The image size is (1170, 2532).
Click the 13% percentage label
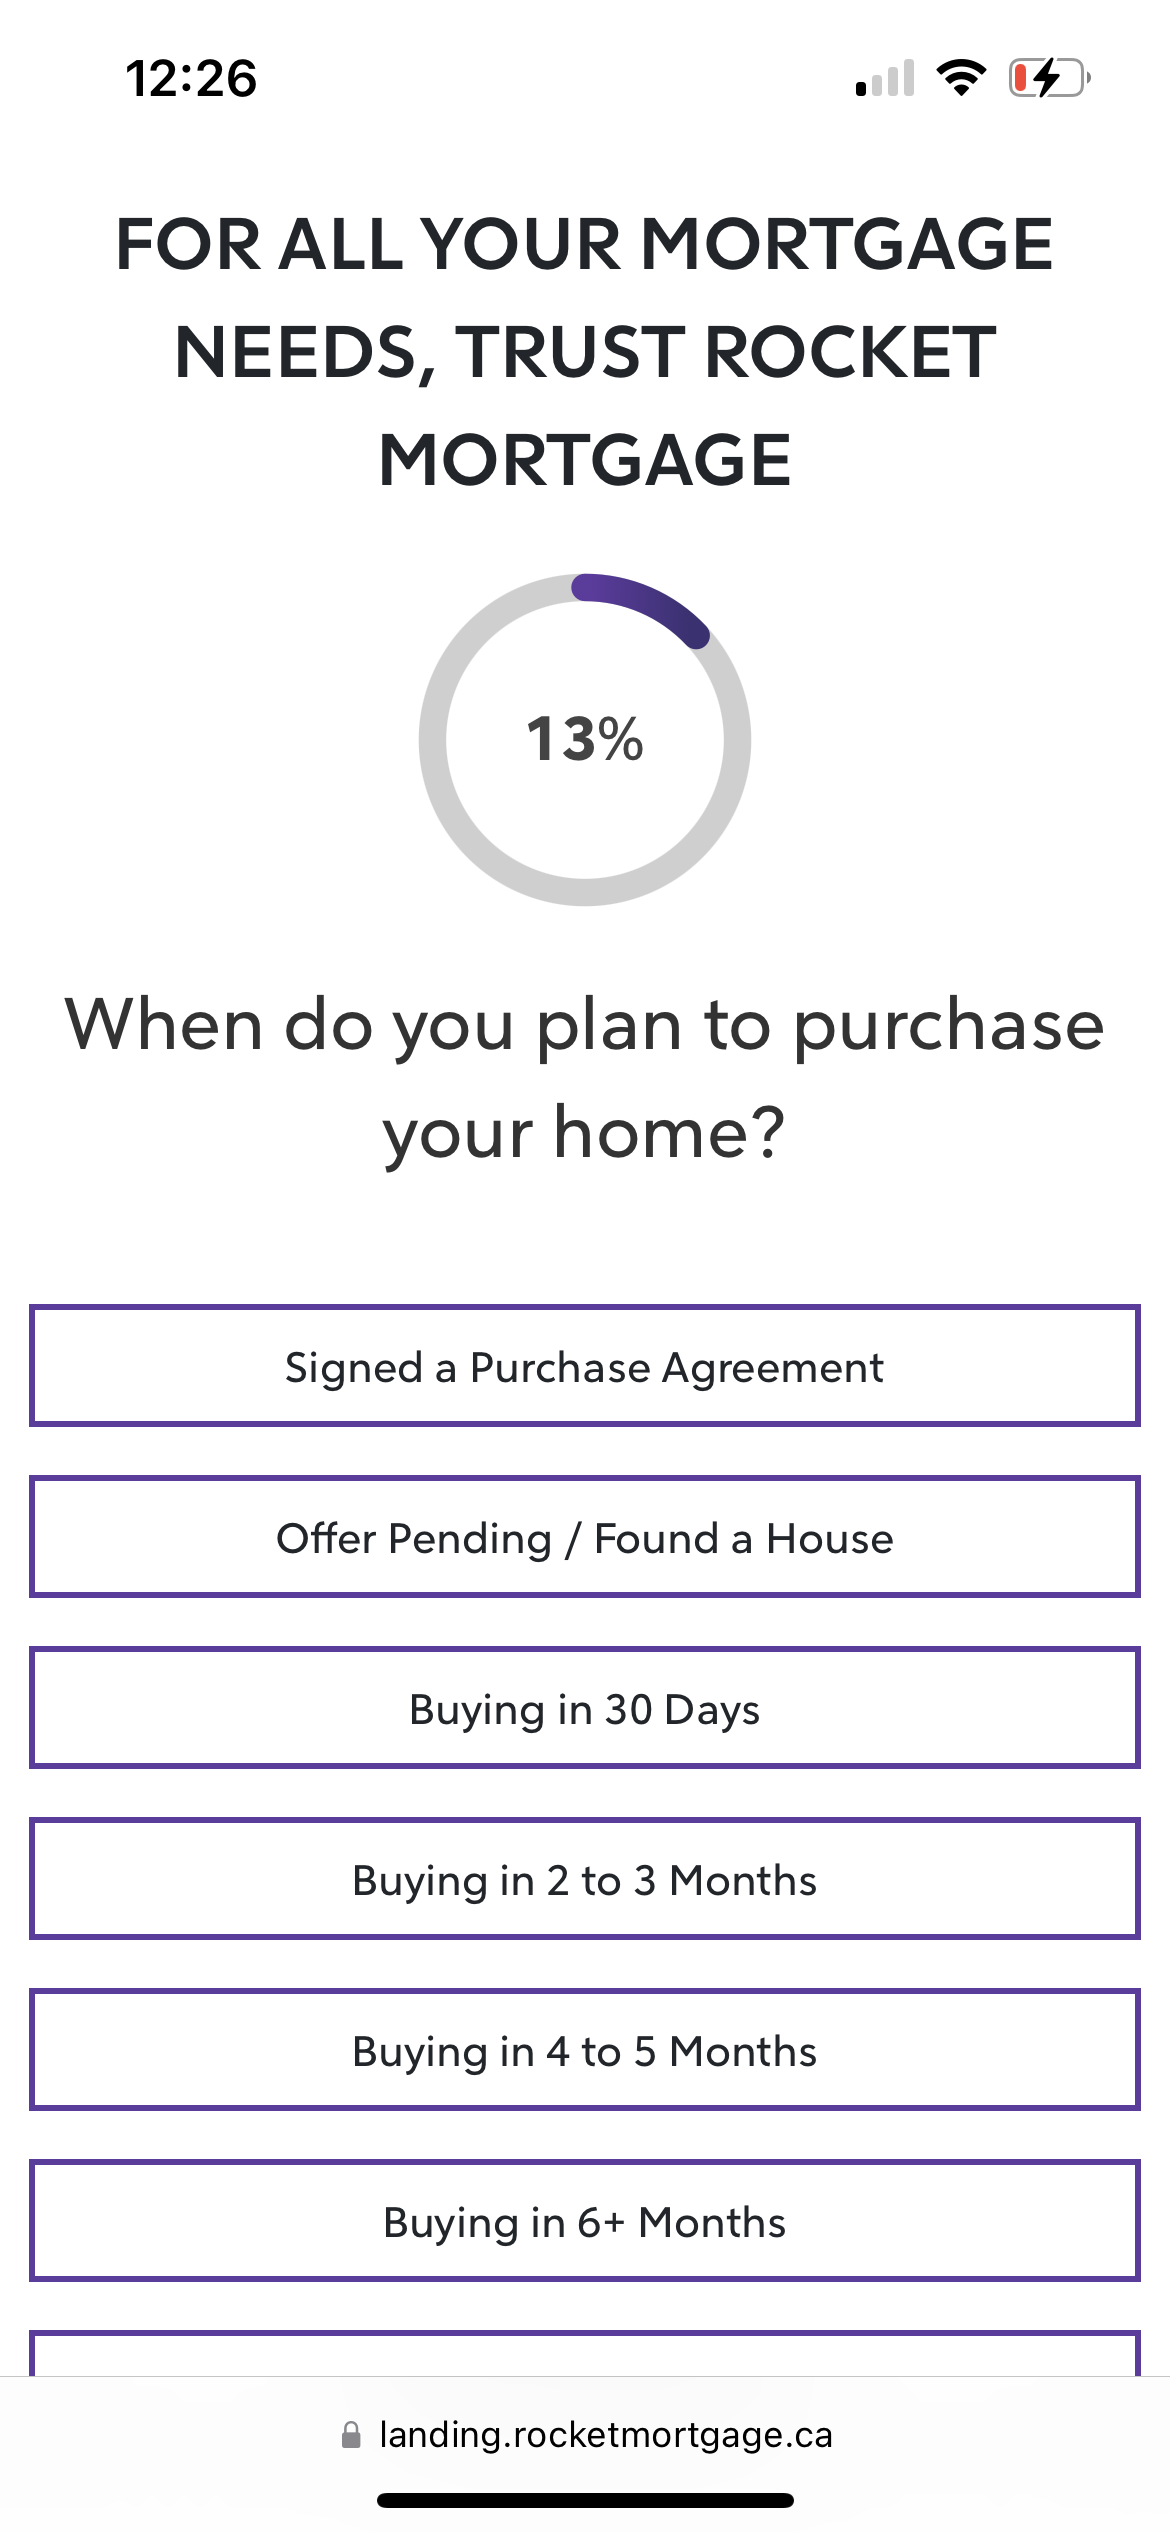[585, 739]
